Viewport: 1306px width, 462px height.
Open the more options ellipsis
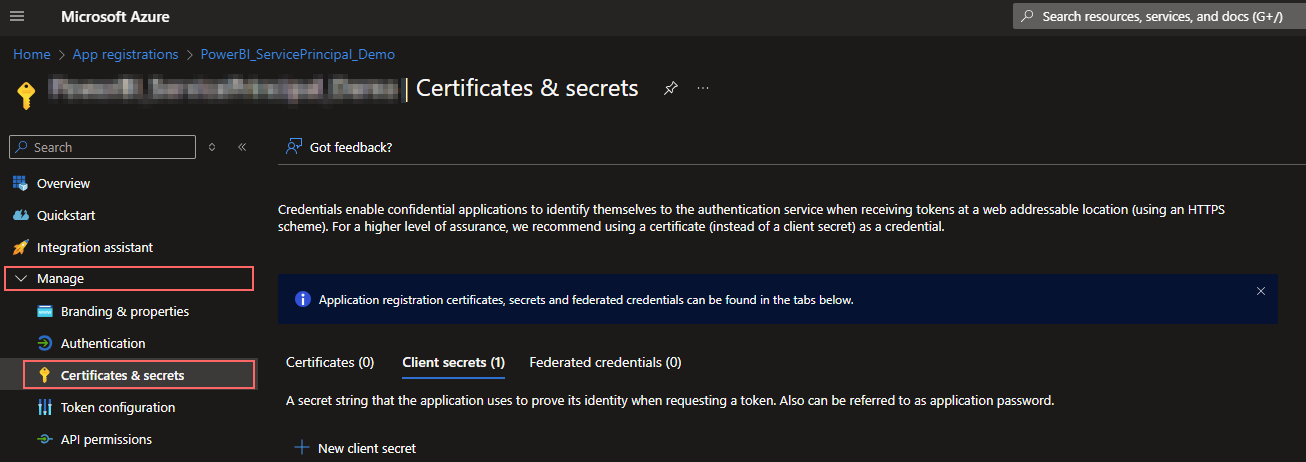(703, 88)
